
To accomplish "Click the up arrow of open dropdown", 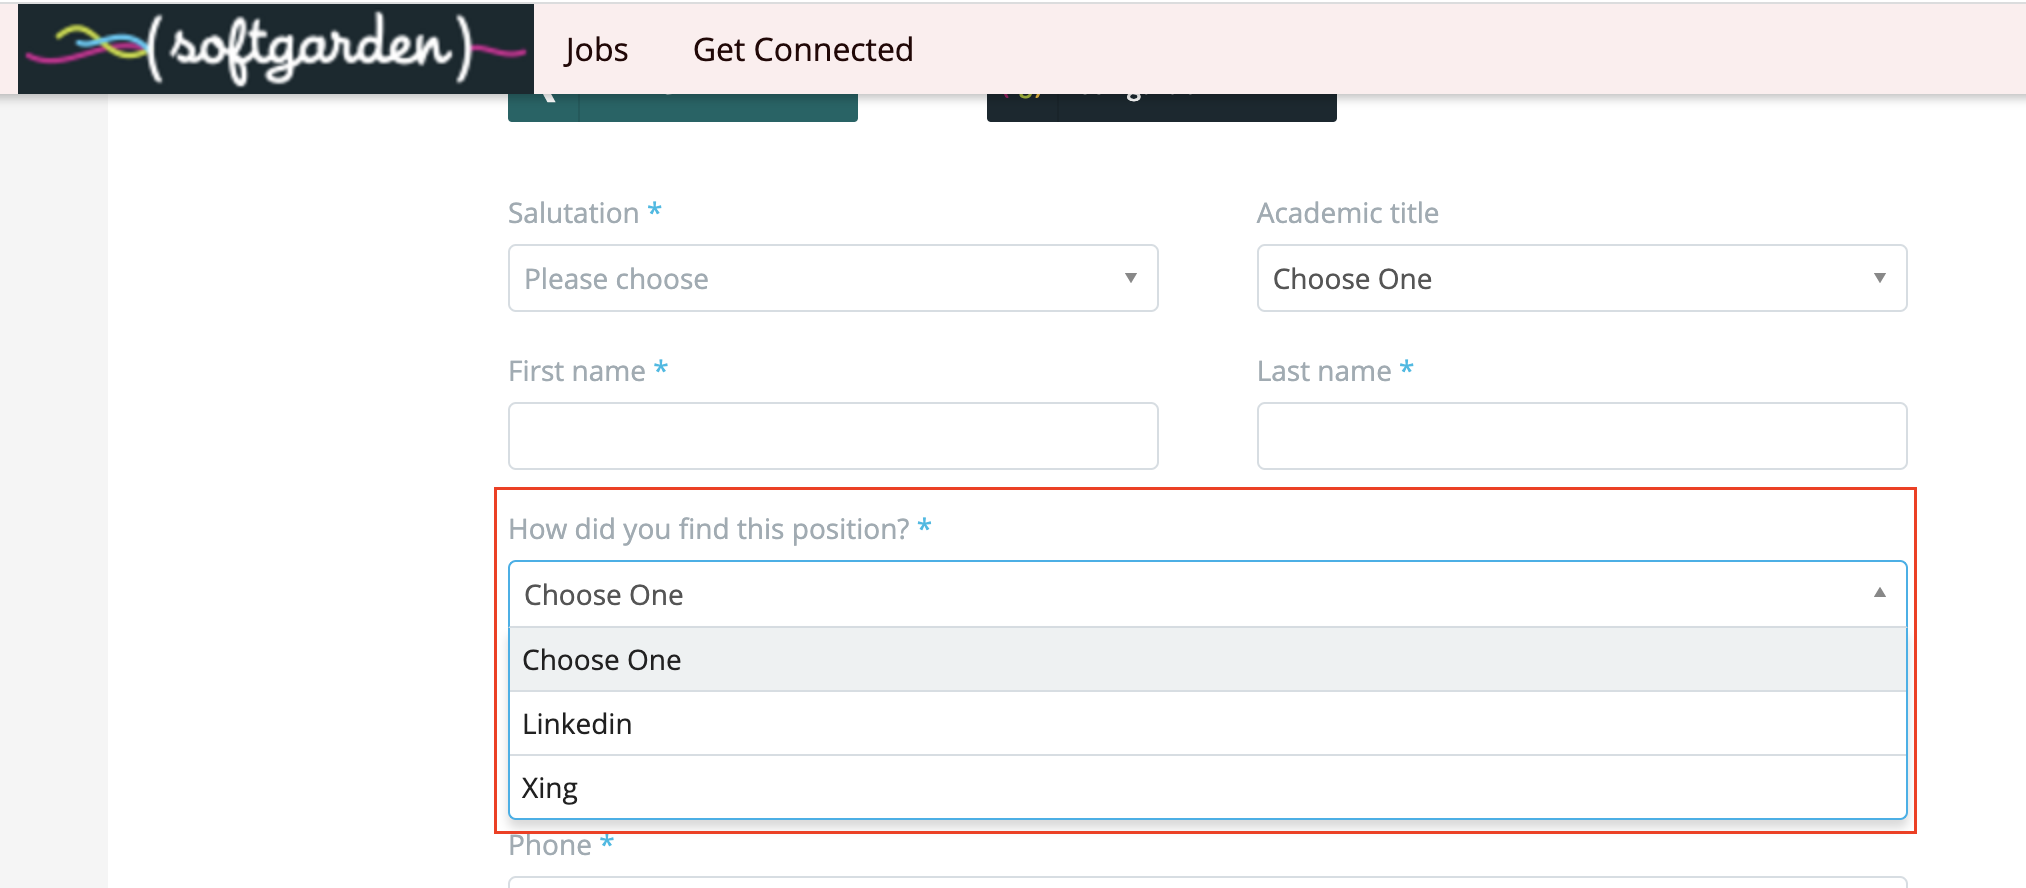I will tap(1880, 593).
